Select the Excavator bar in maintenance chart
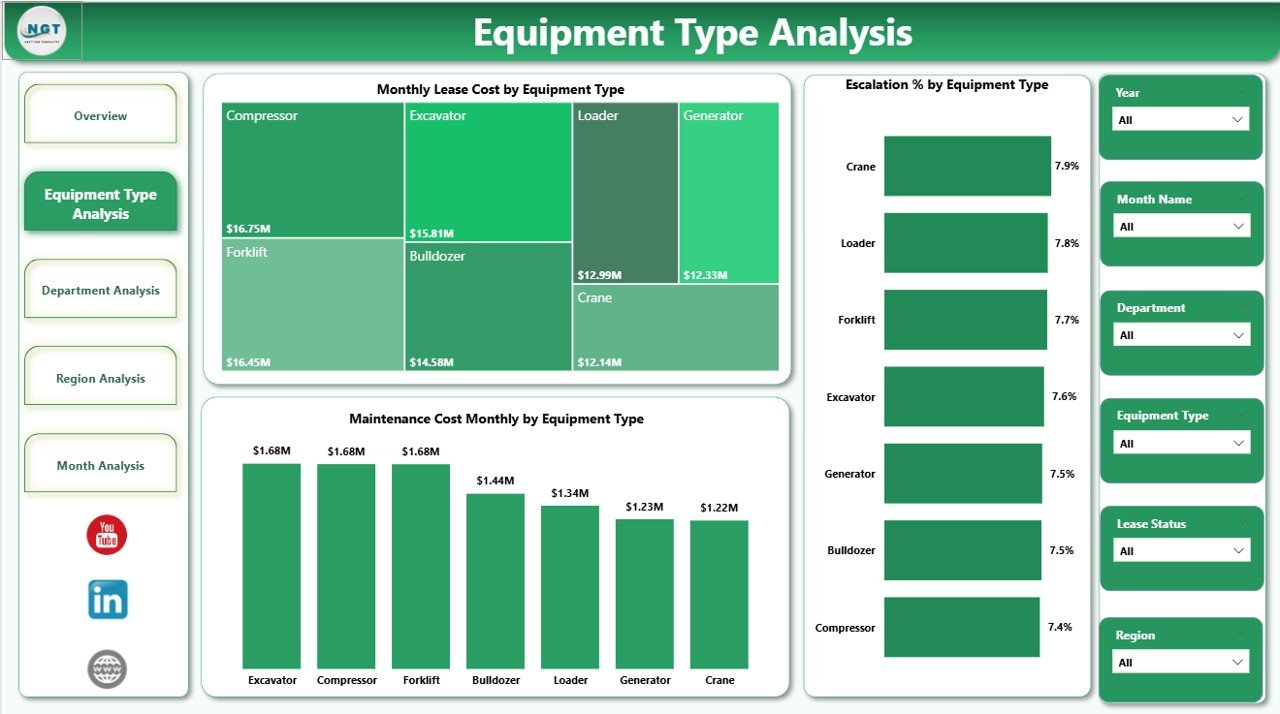This screenshot has width=1280, height=714. pyautogui.click(x=271, y=565)
